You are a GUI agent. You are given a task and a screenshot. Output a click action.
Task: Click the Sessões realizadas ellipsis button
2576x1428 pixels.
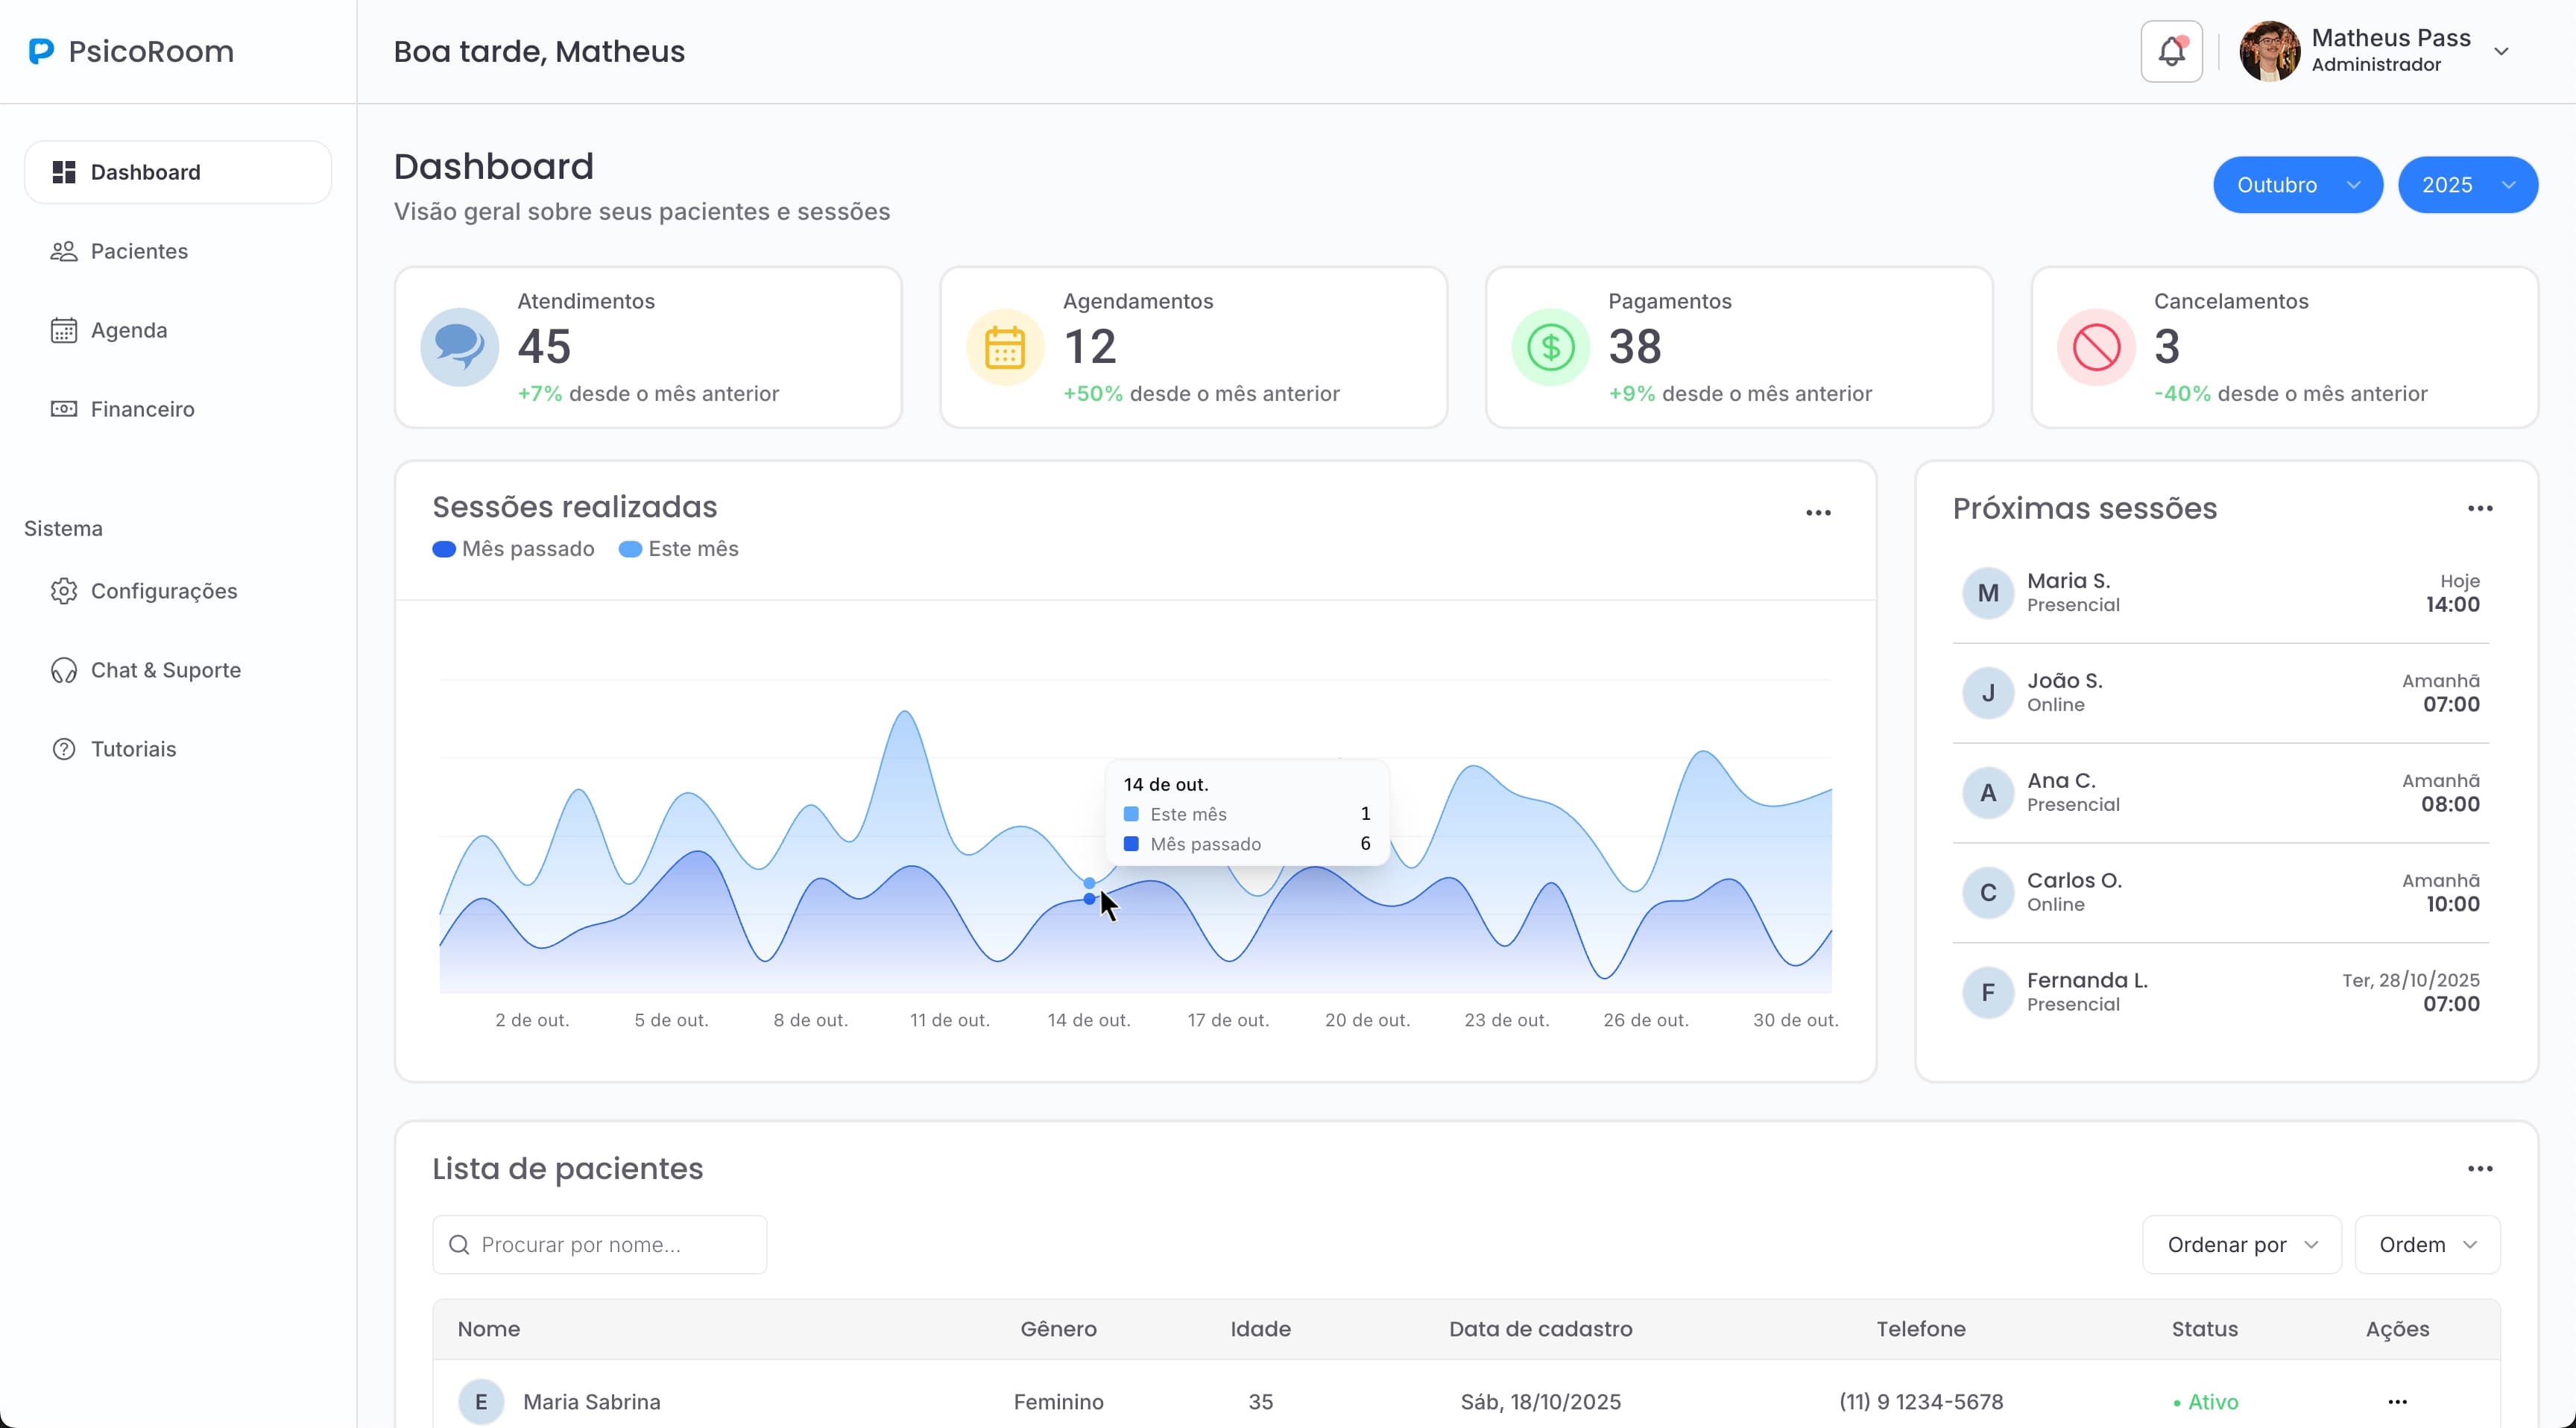click(x=1818, y=512)
